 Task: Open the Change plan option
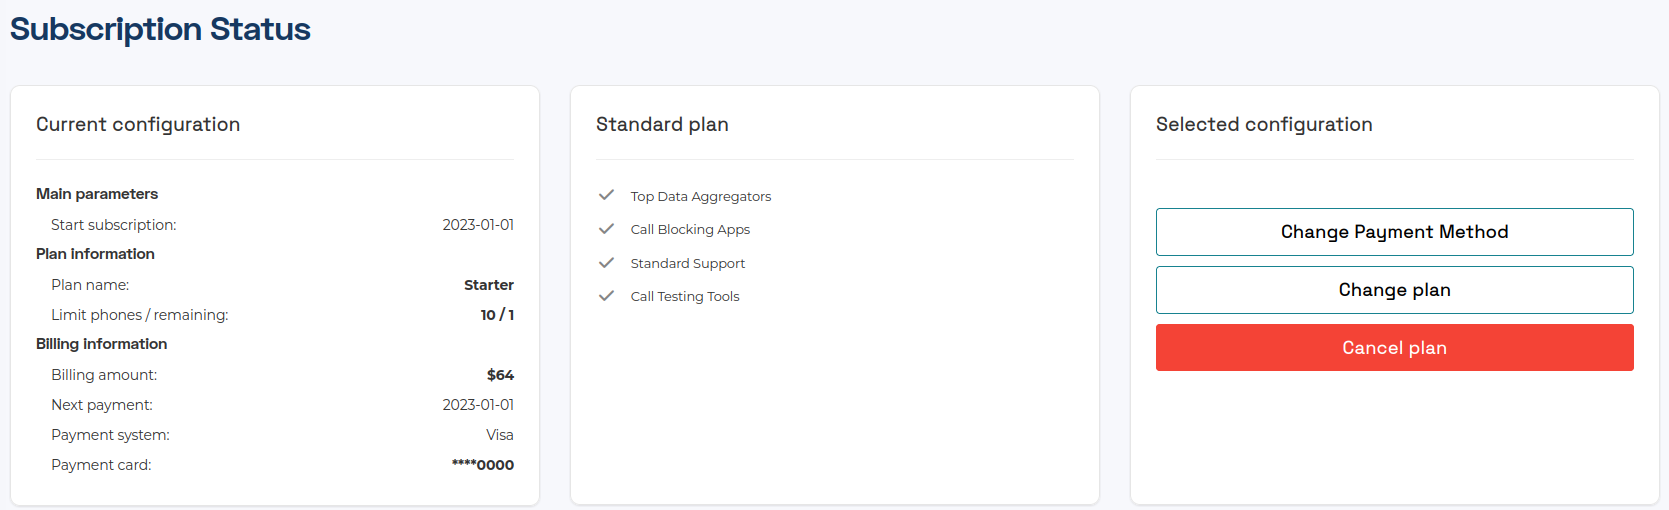[x=1394, y=290]
